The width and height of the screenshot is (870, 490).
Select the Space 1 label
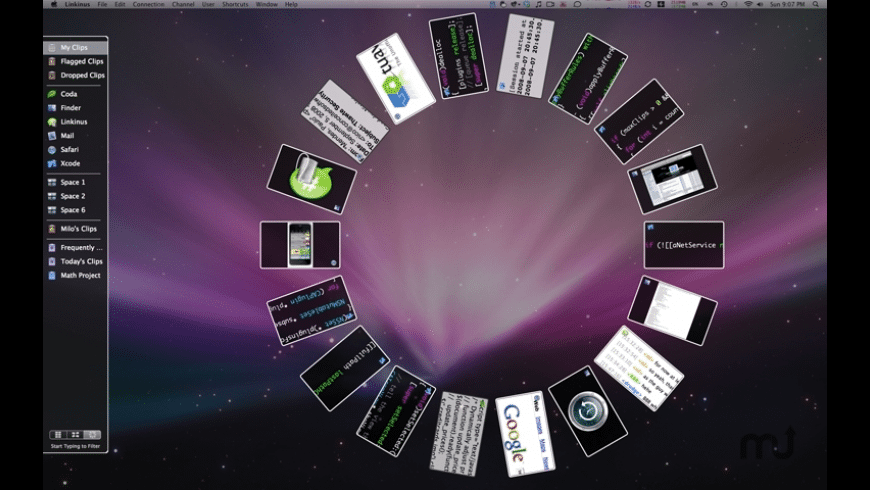pyautogui.click(x=73, y=182)
